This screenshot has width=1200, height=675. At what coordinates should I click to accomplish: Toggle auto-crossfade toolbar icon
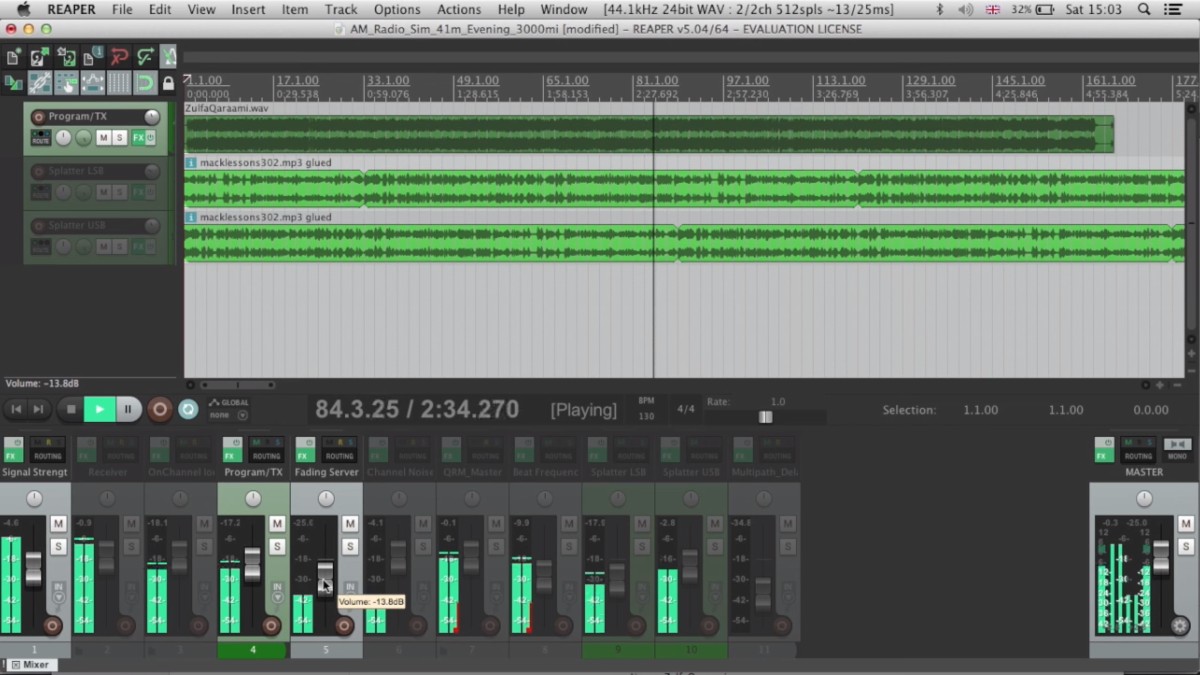coord(13,82)
